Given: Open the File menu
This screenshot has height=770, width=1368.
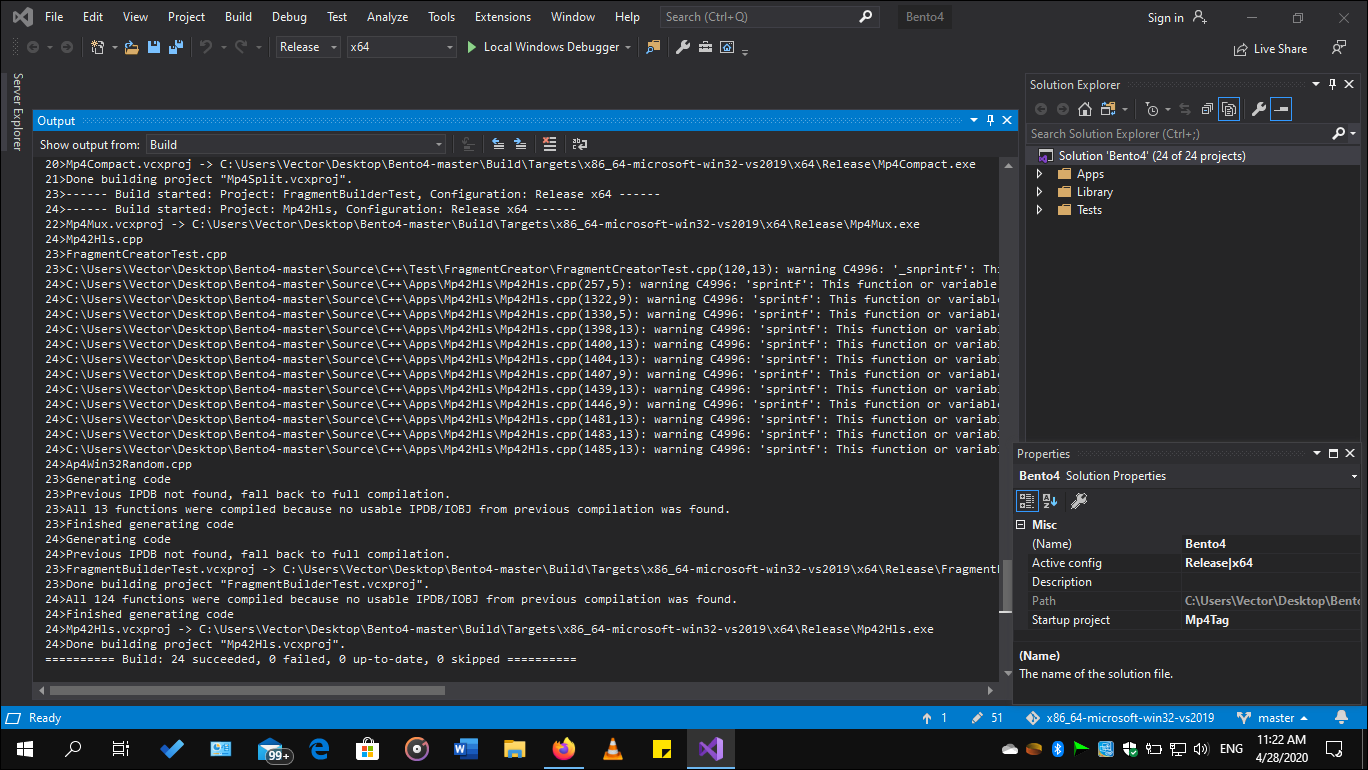Looking at the screenshot, I should click(x=54, y=17).
